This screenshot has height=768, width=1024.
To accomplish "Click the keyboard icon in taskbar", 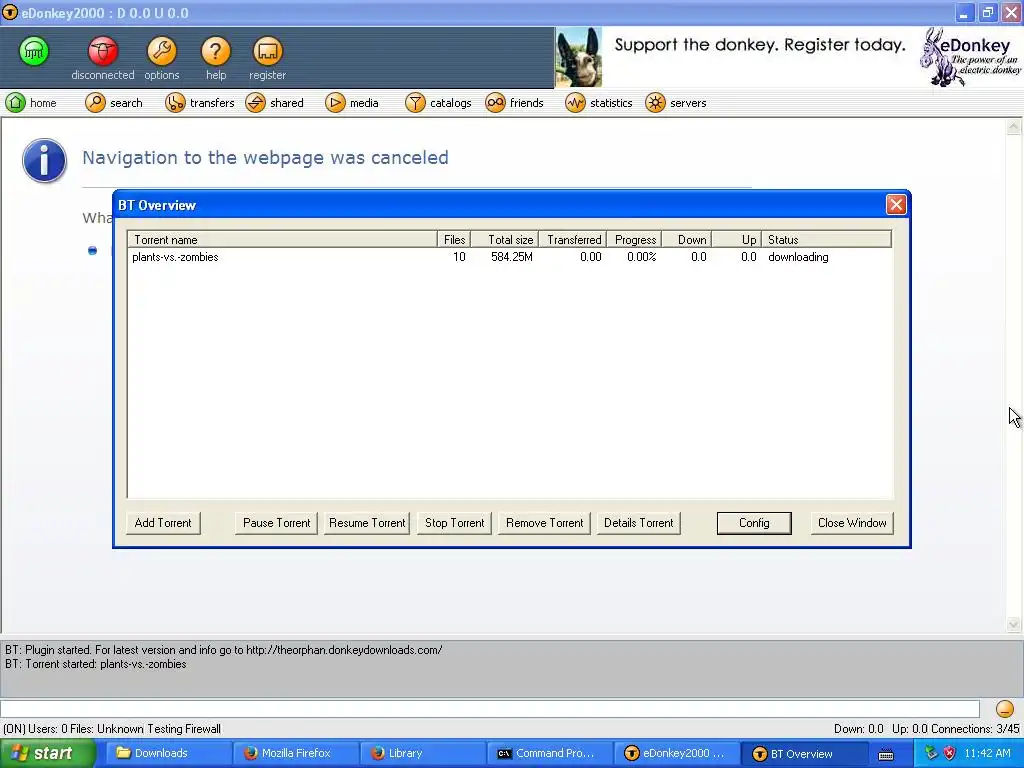I will [x=886, y=754].
